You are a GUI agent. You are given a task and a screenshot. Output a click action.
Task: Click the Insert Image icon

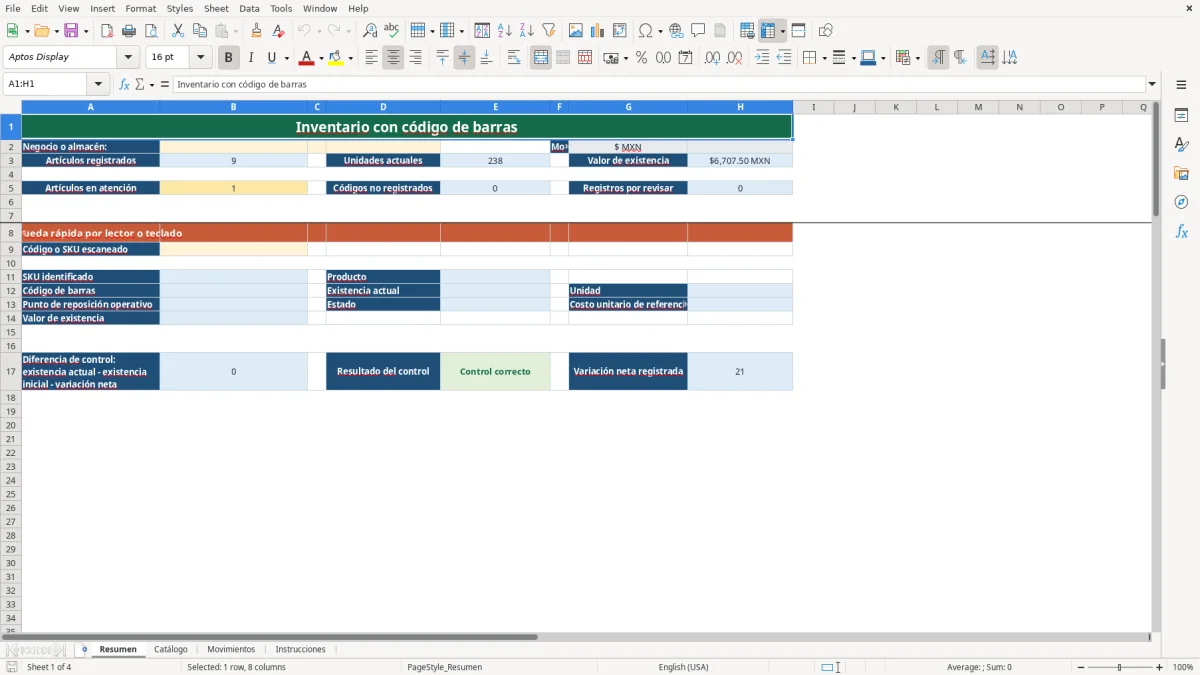click(x=576, y=31)
